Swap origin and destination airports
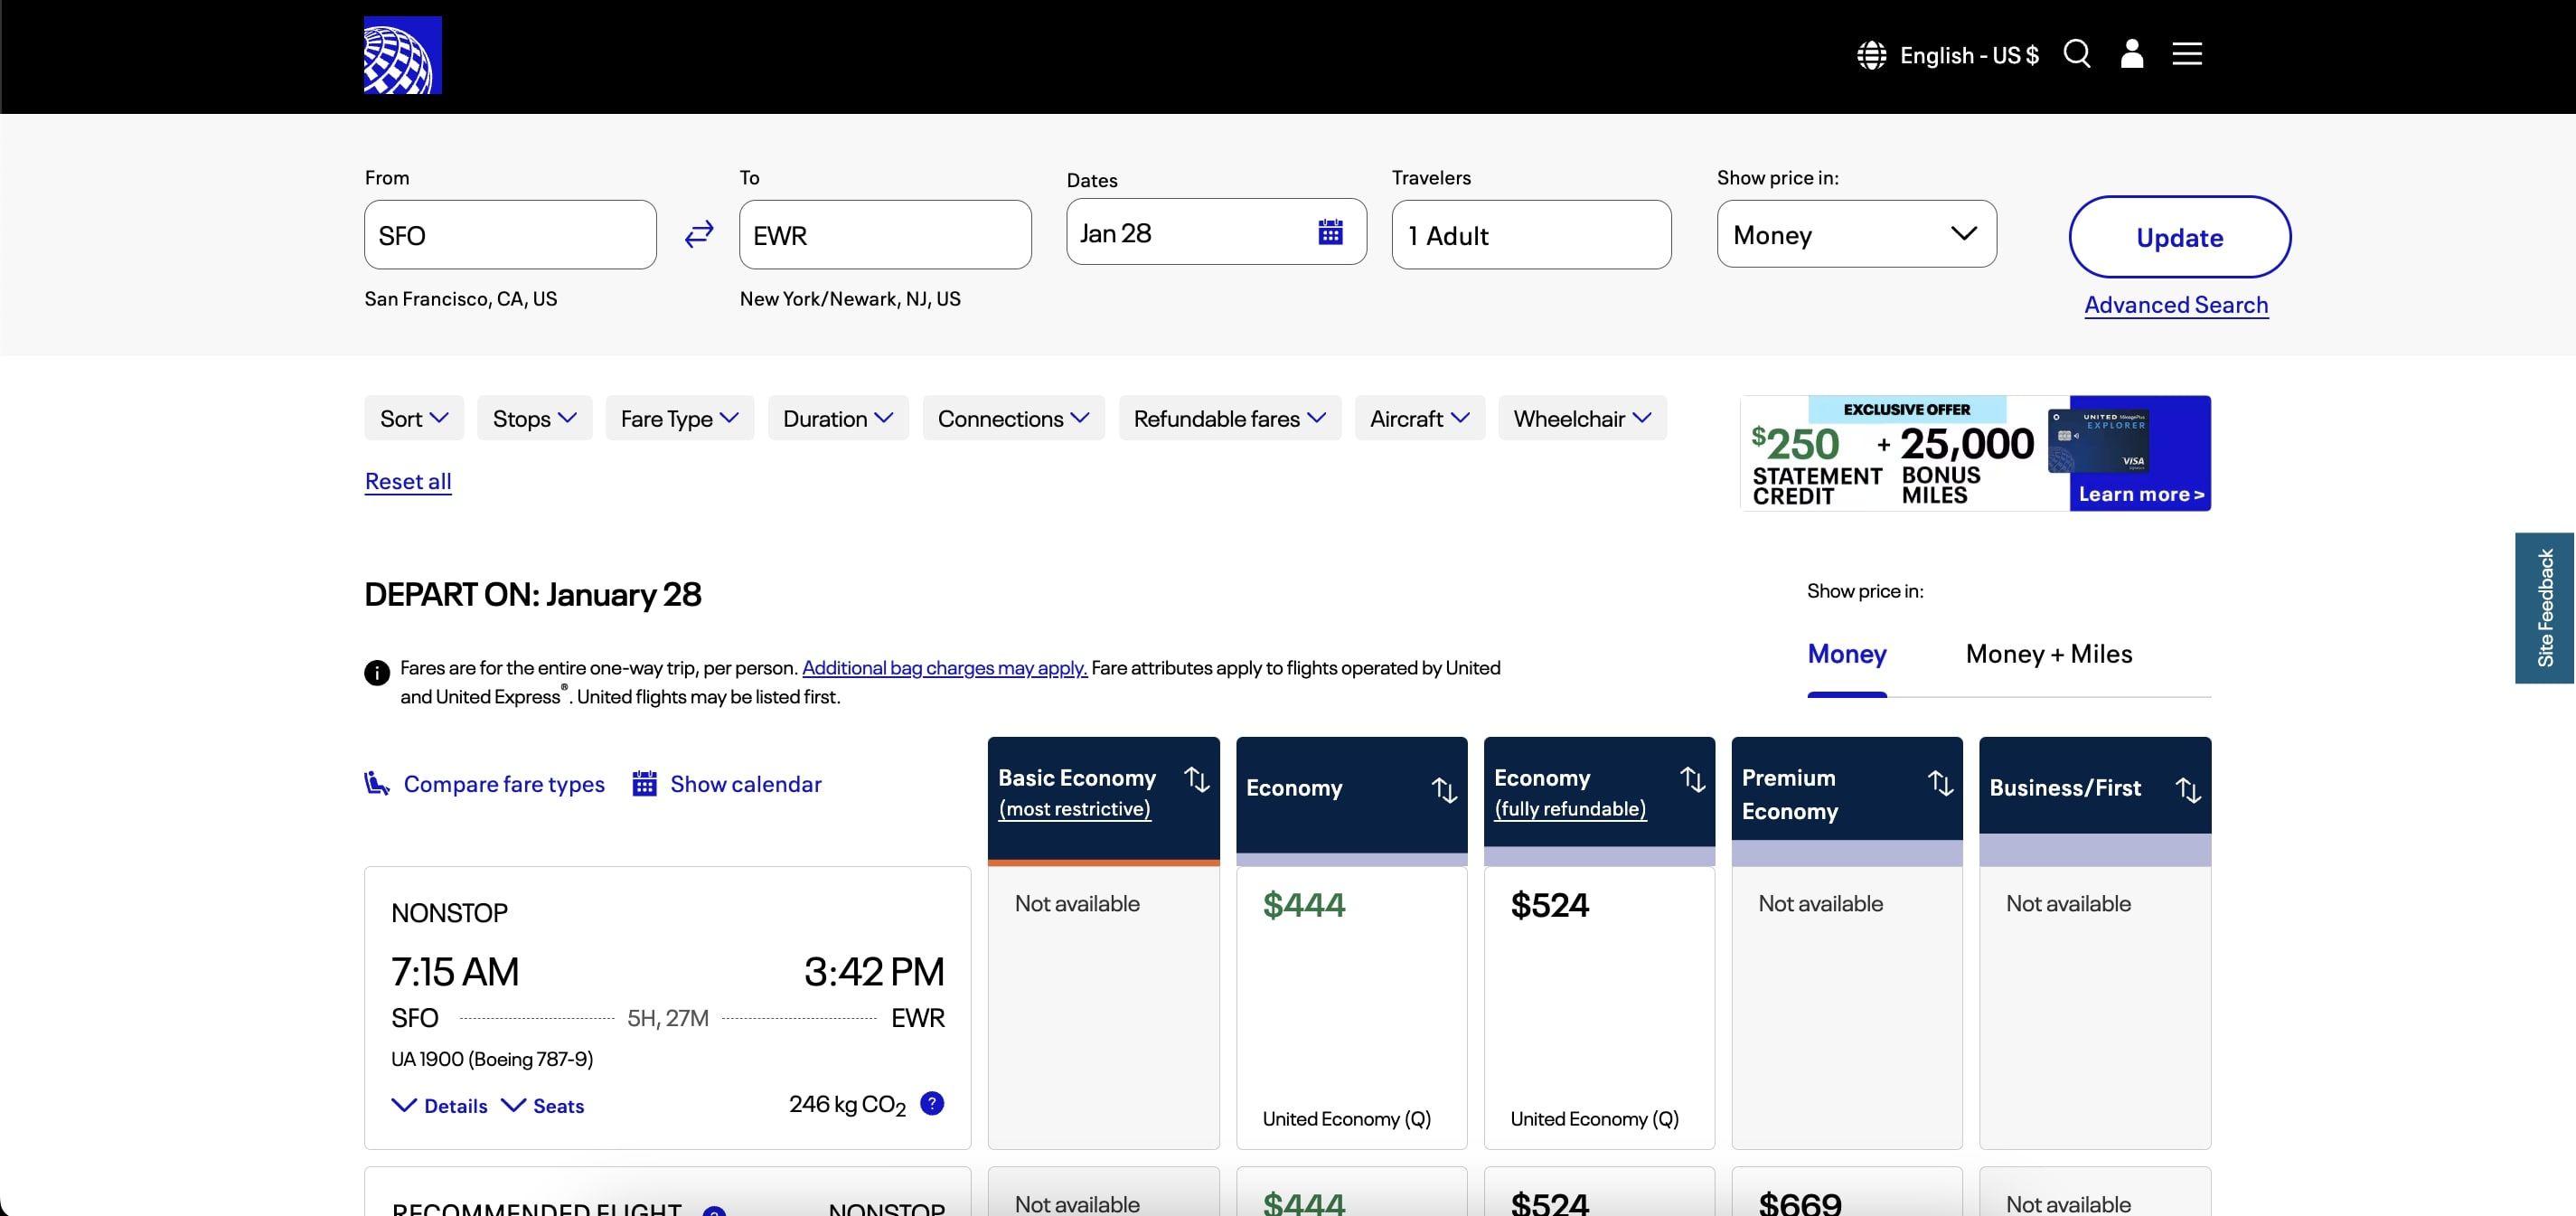This screenshot has height=1216, width=2576. [x=699, y=234]
